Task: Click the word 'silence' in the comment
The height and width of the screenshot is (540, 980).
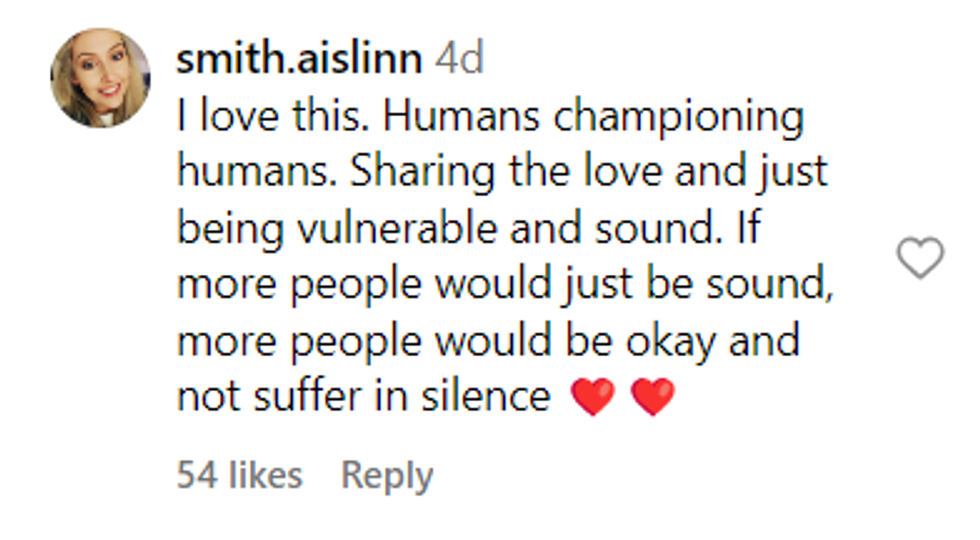Action: 496,397
